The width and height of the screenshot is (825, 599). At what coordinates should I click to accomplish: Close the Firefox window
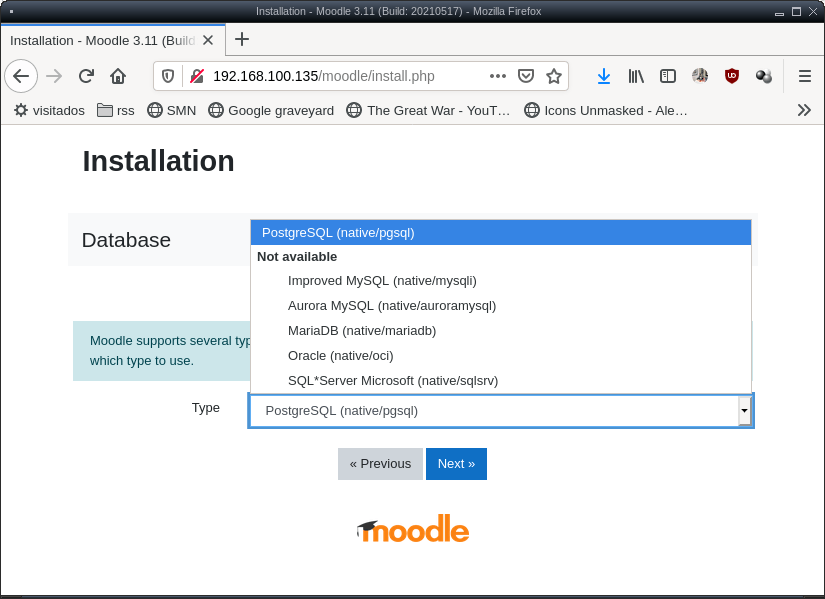[813, 12]
